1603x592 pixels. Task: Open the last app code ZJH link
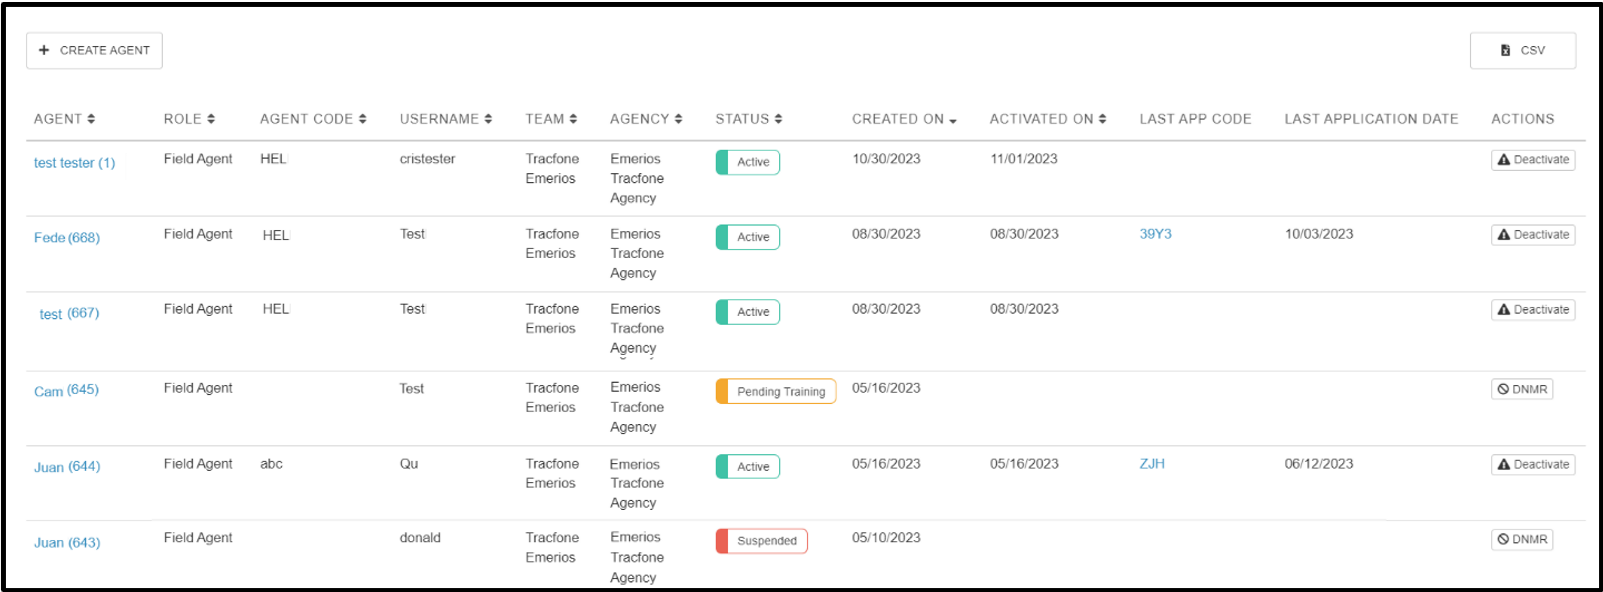click(1152, 464)
